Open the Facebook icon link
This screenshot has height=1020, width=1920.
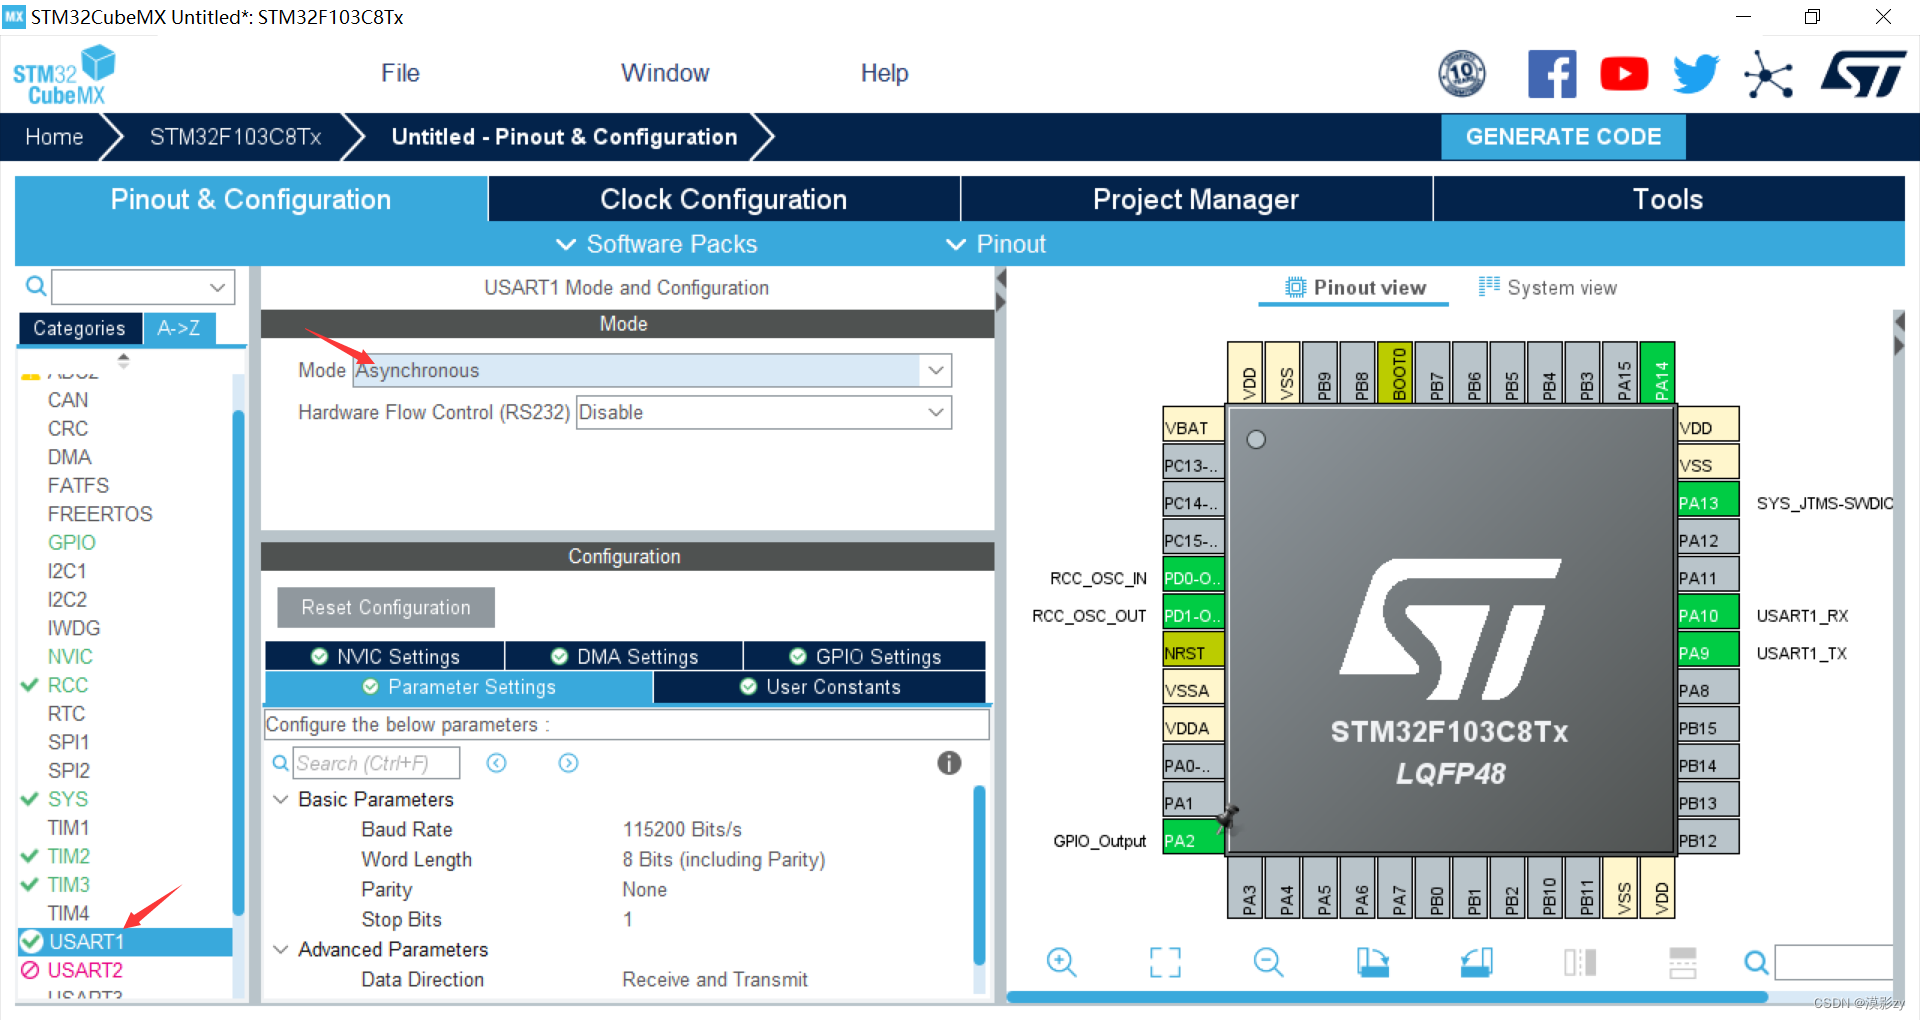click(1552, 74)
